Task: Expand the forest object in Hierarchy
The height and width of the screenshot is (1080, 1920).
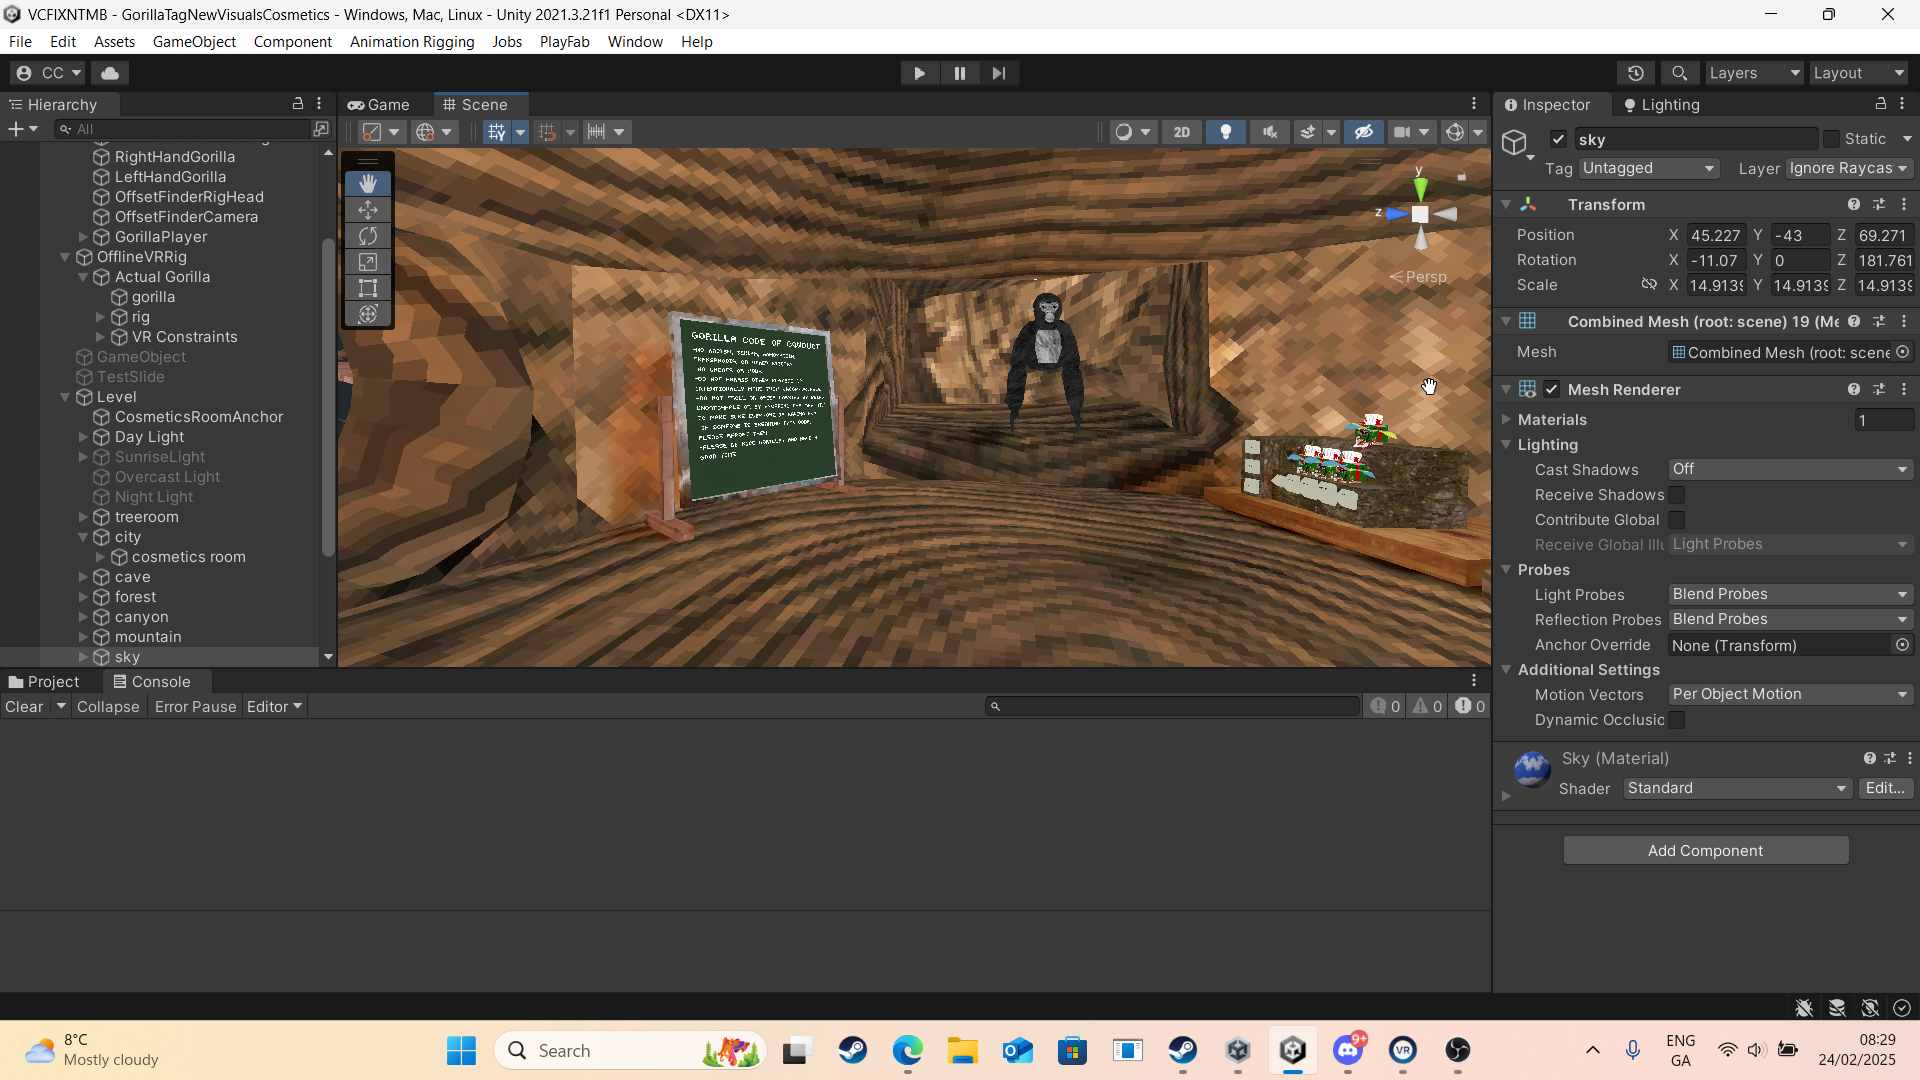Action: 84,597
